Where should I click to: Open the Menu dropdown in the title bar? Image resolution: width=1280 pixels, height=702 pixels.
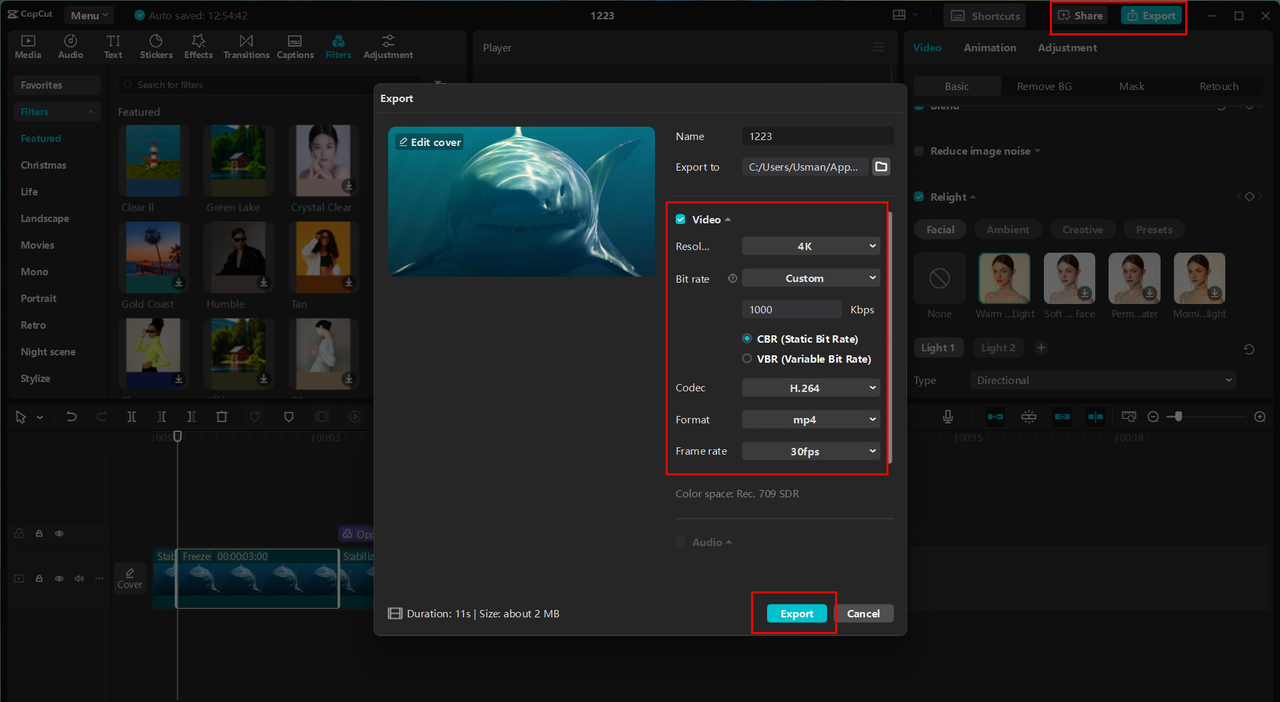point(89,15)
